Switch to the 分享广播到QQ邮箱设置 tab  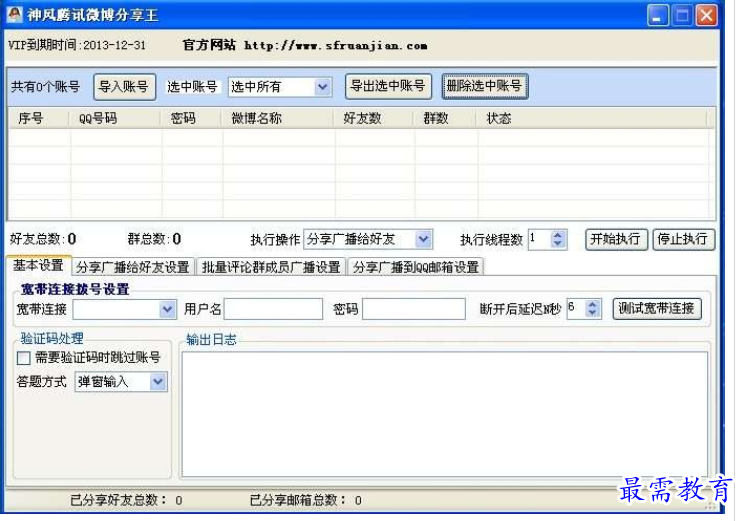coord(416,267)
